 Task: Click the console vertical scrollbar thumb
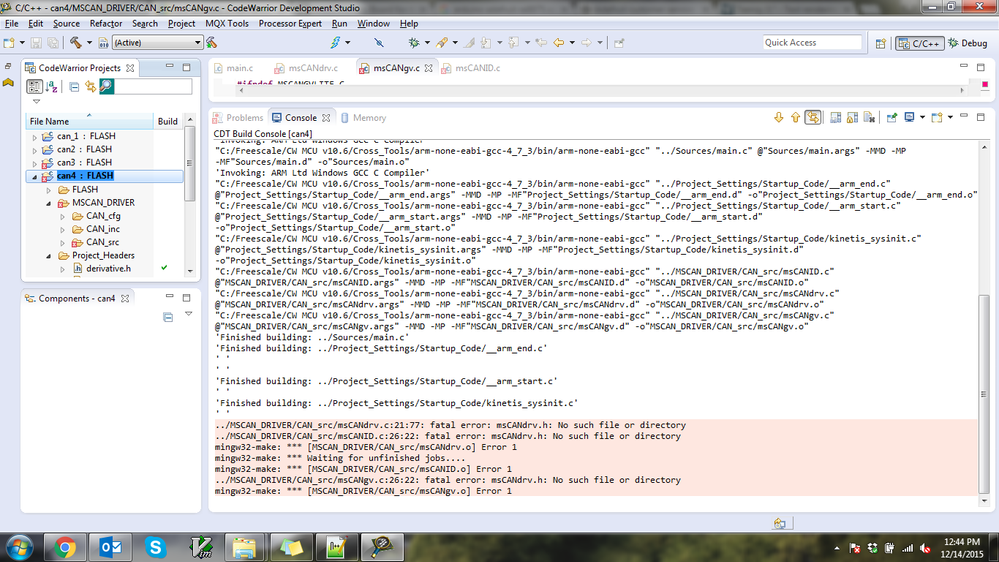click(x=984, y=394)
